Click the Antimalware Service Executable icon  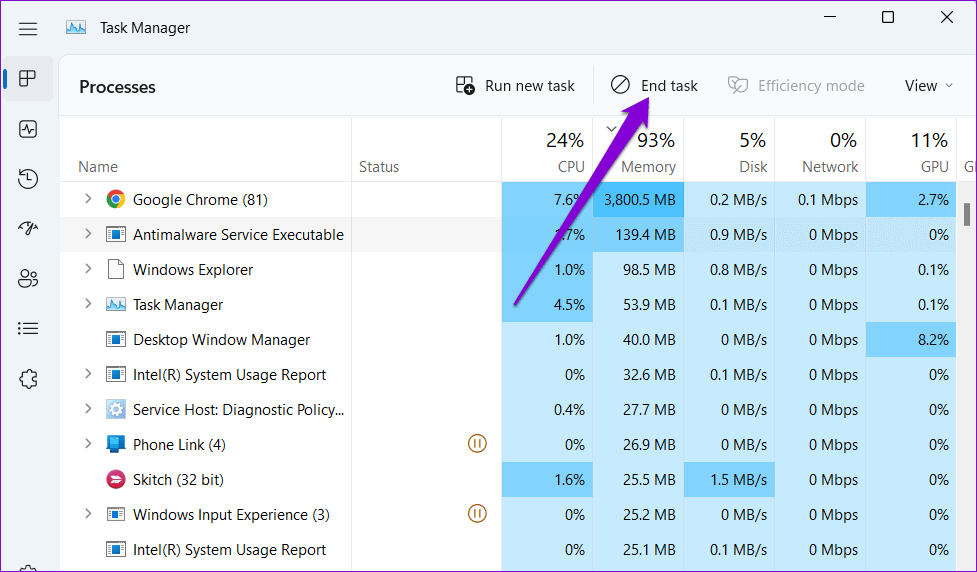pyautogui.click(x=115, y=235)
